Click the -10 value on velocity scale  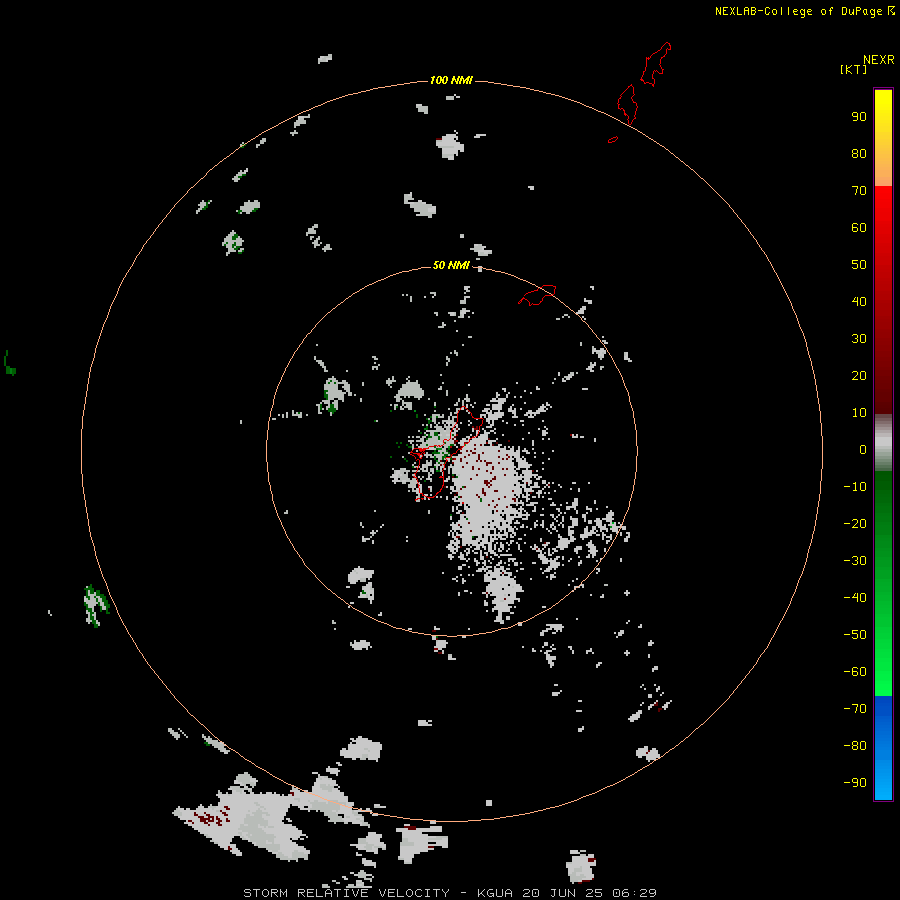(x=855, y=487)
